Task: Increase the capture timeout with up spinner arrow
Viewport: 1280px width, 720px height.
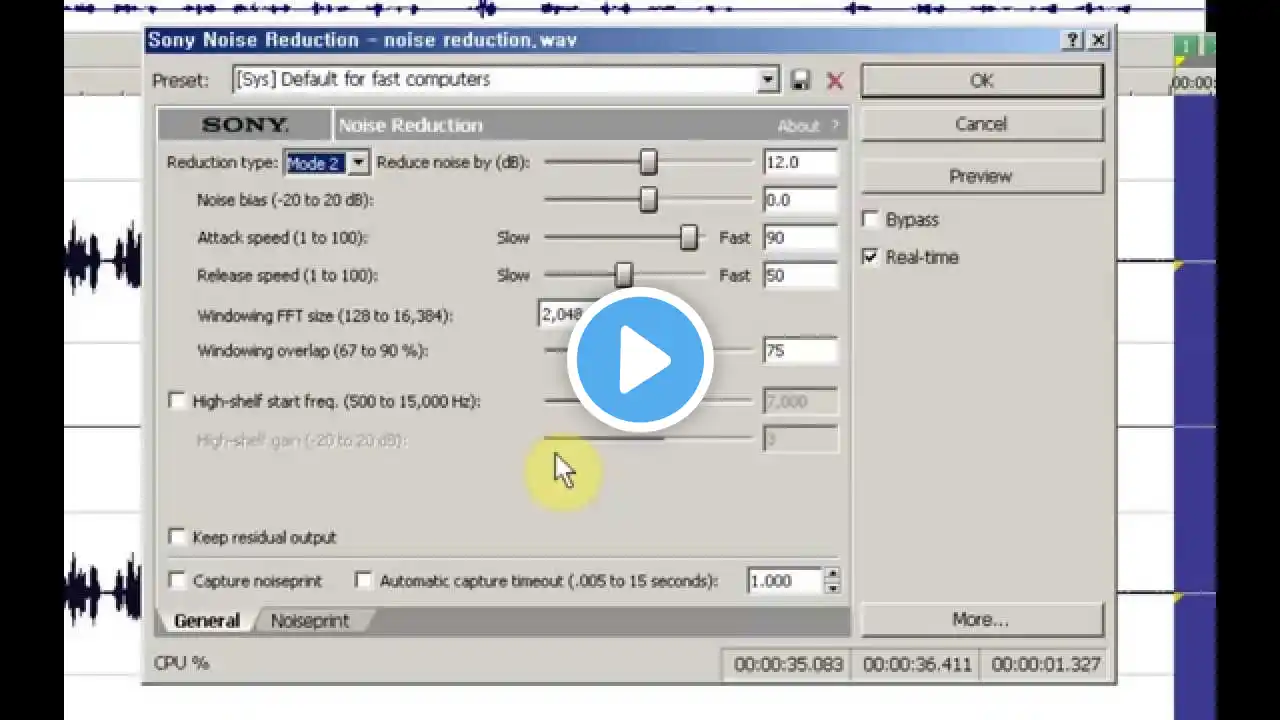Action: (x=832, y=574)
